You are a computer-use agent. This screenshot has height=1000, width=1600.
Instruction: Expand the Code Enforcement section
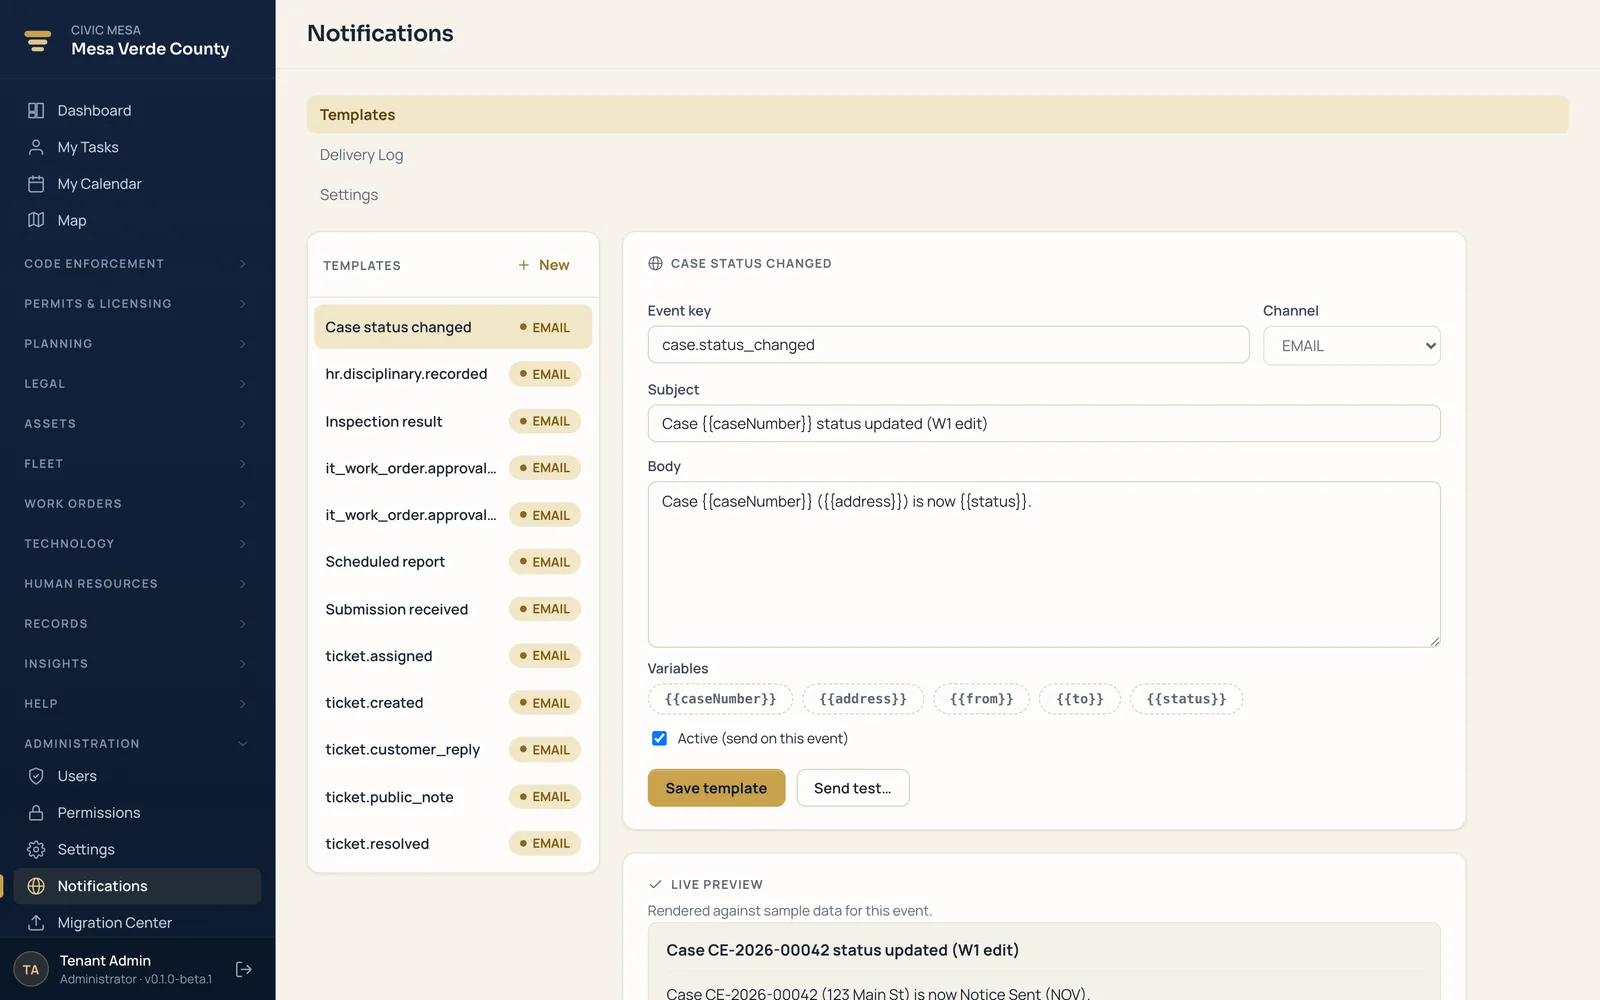click(x=135, y=264)
